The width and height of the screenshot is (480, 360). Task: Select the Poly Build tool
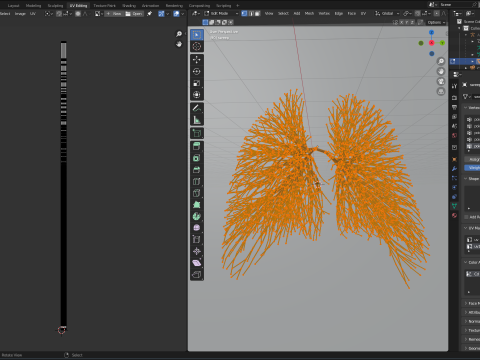click(197, 205)
